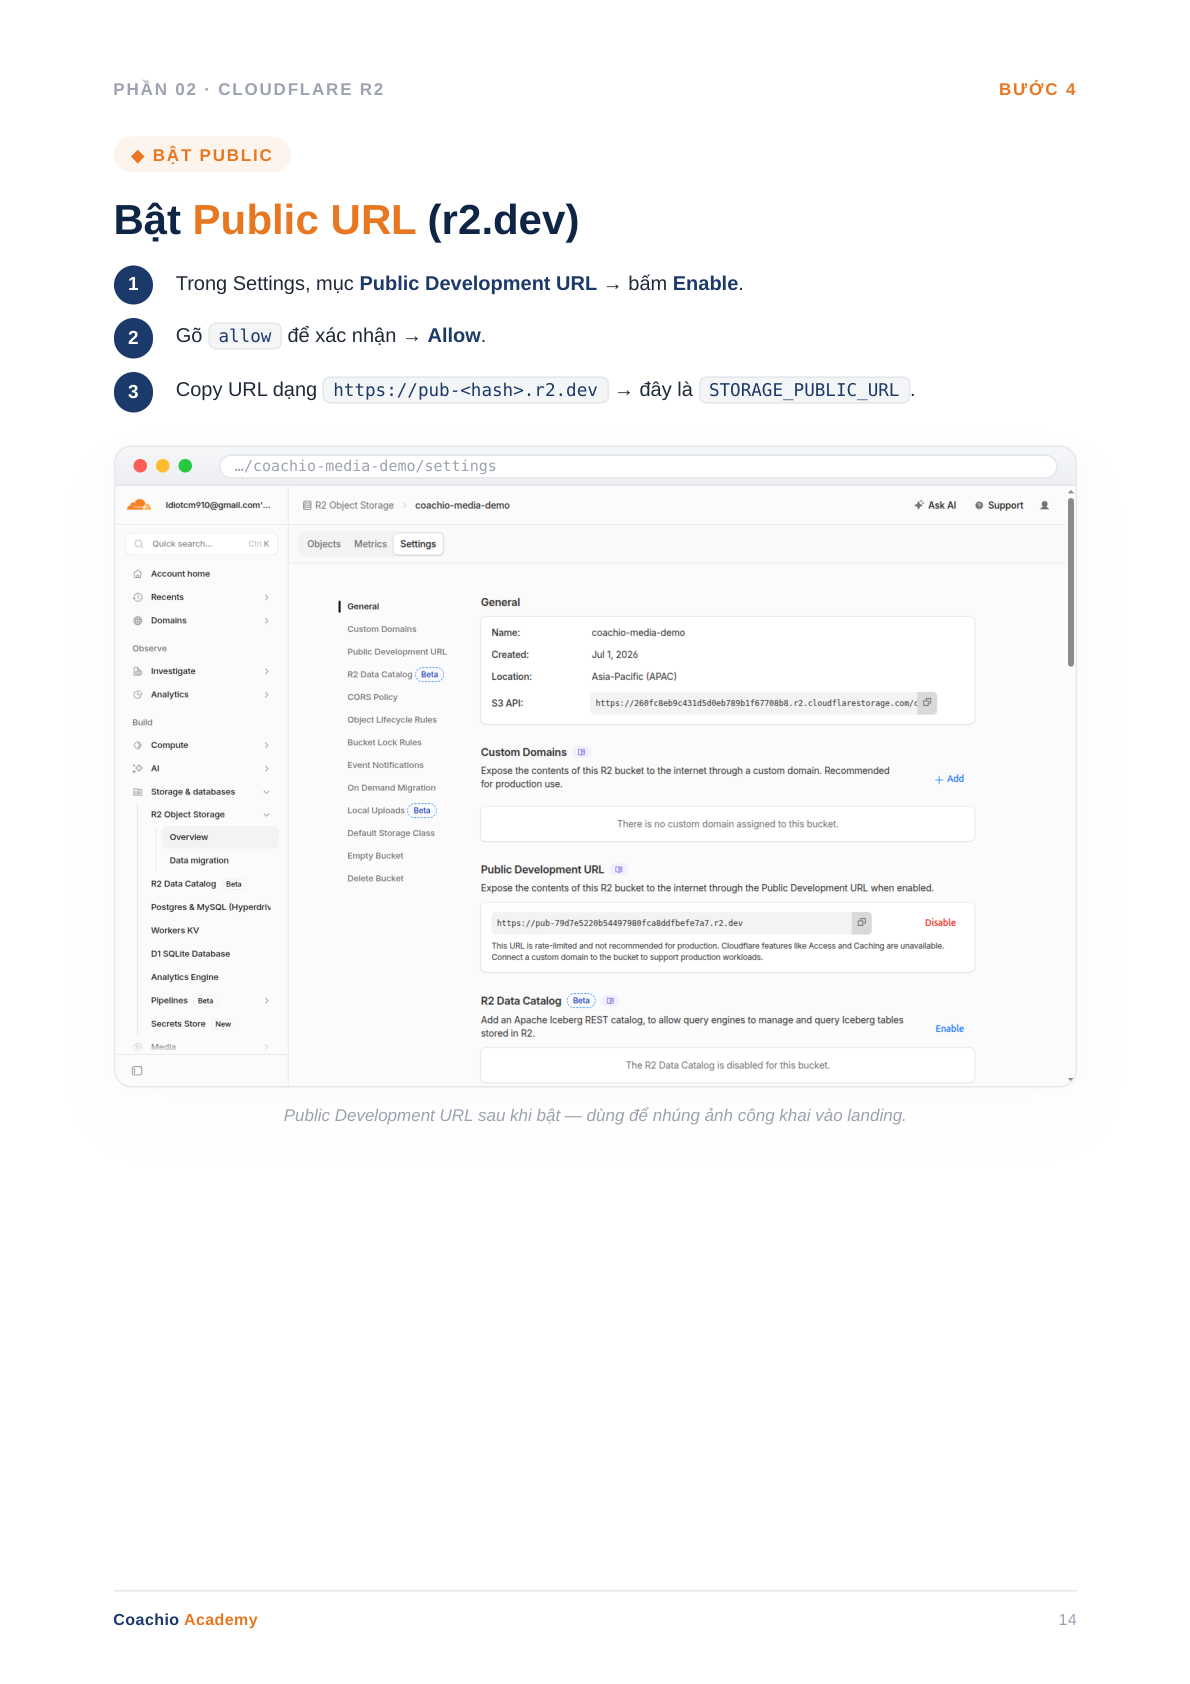Open Overview under R2 Object Storage
1190x1684 pixels.
click(219, 838)
